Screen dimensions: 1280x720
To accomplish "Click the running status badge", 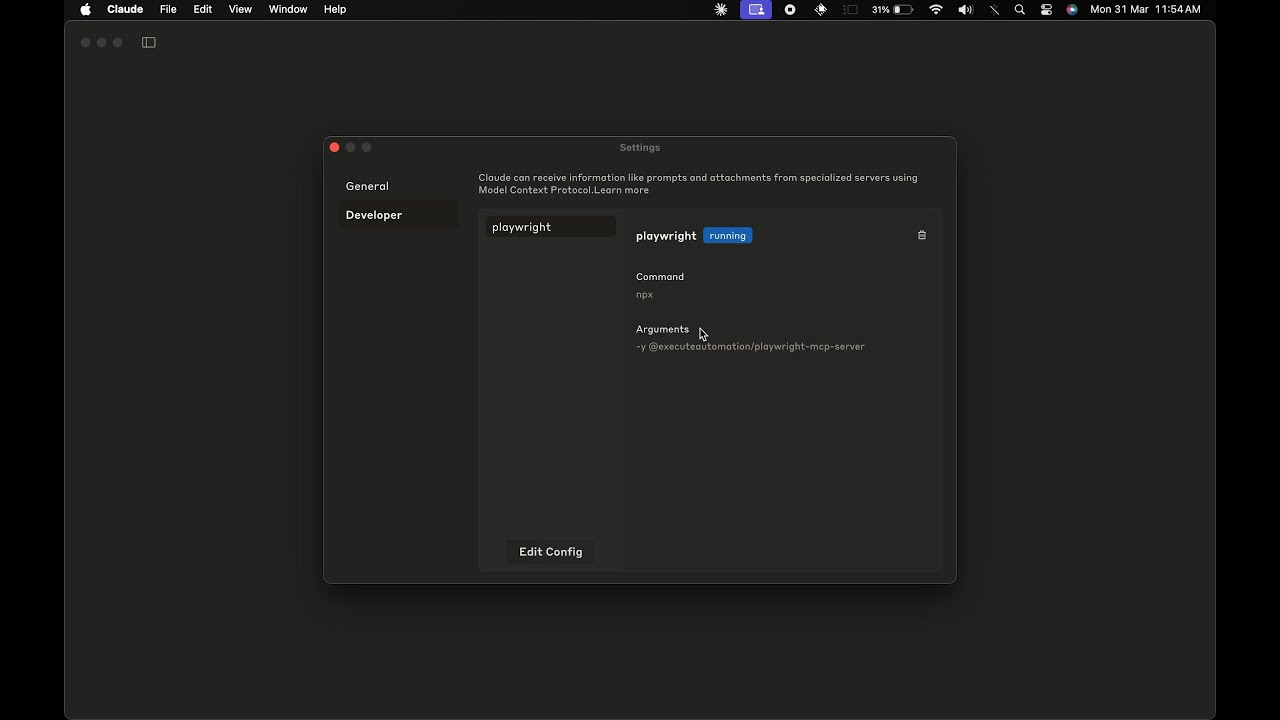I will point(727,236).
